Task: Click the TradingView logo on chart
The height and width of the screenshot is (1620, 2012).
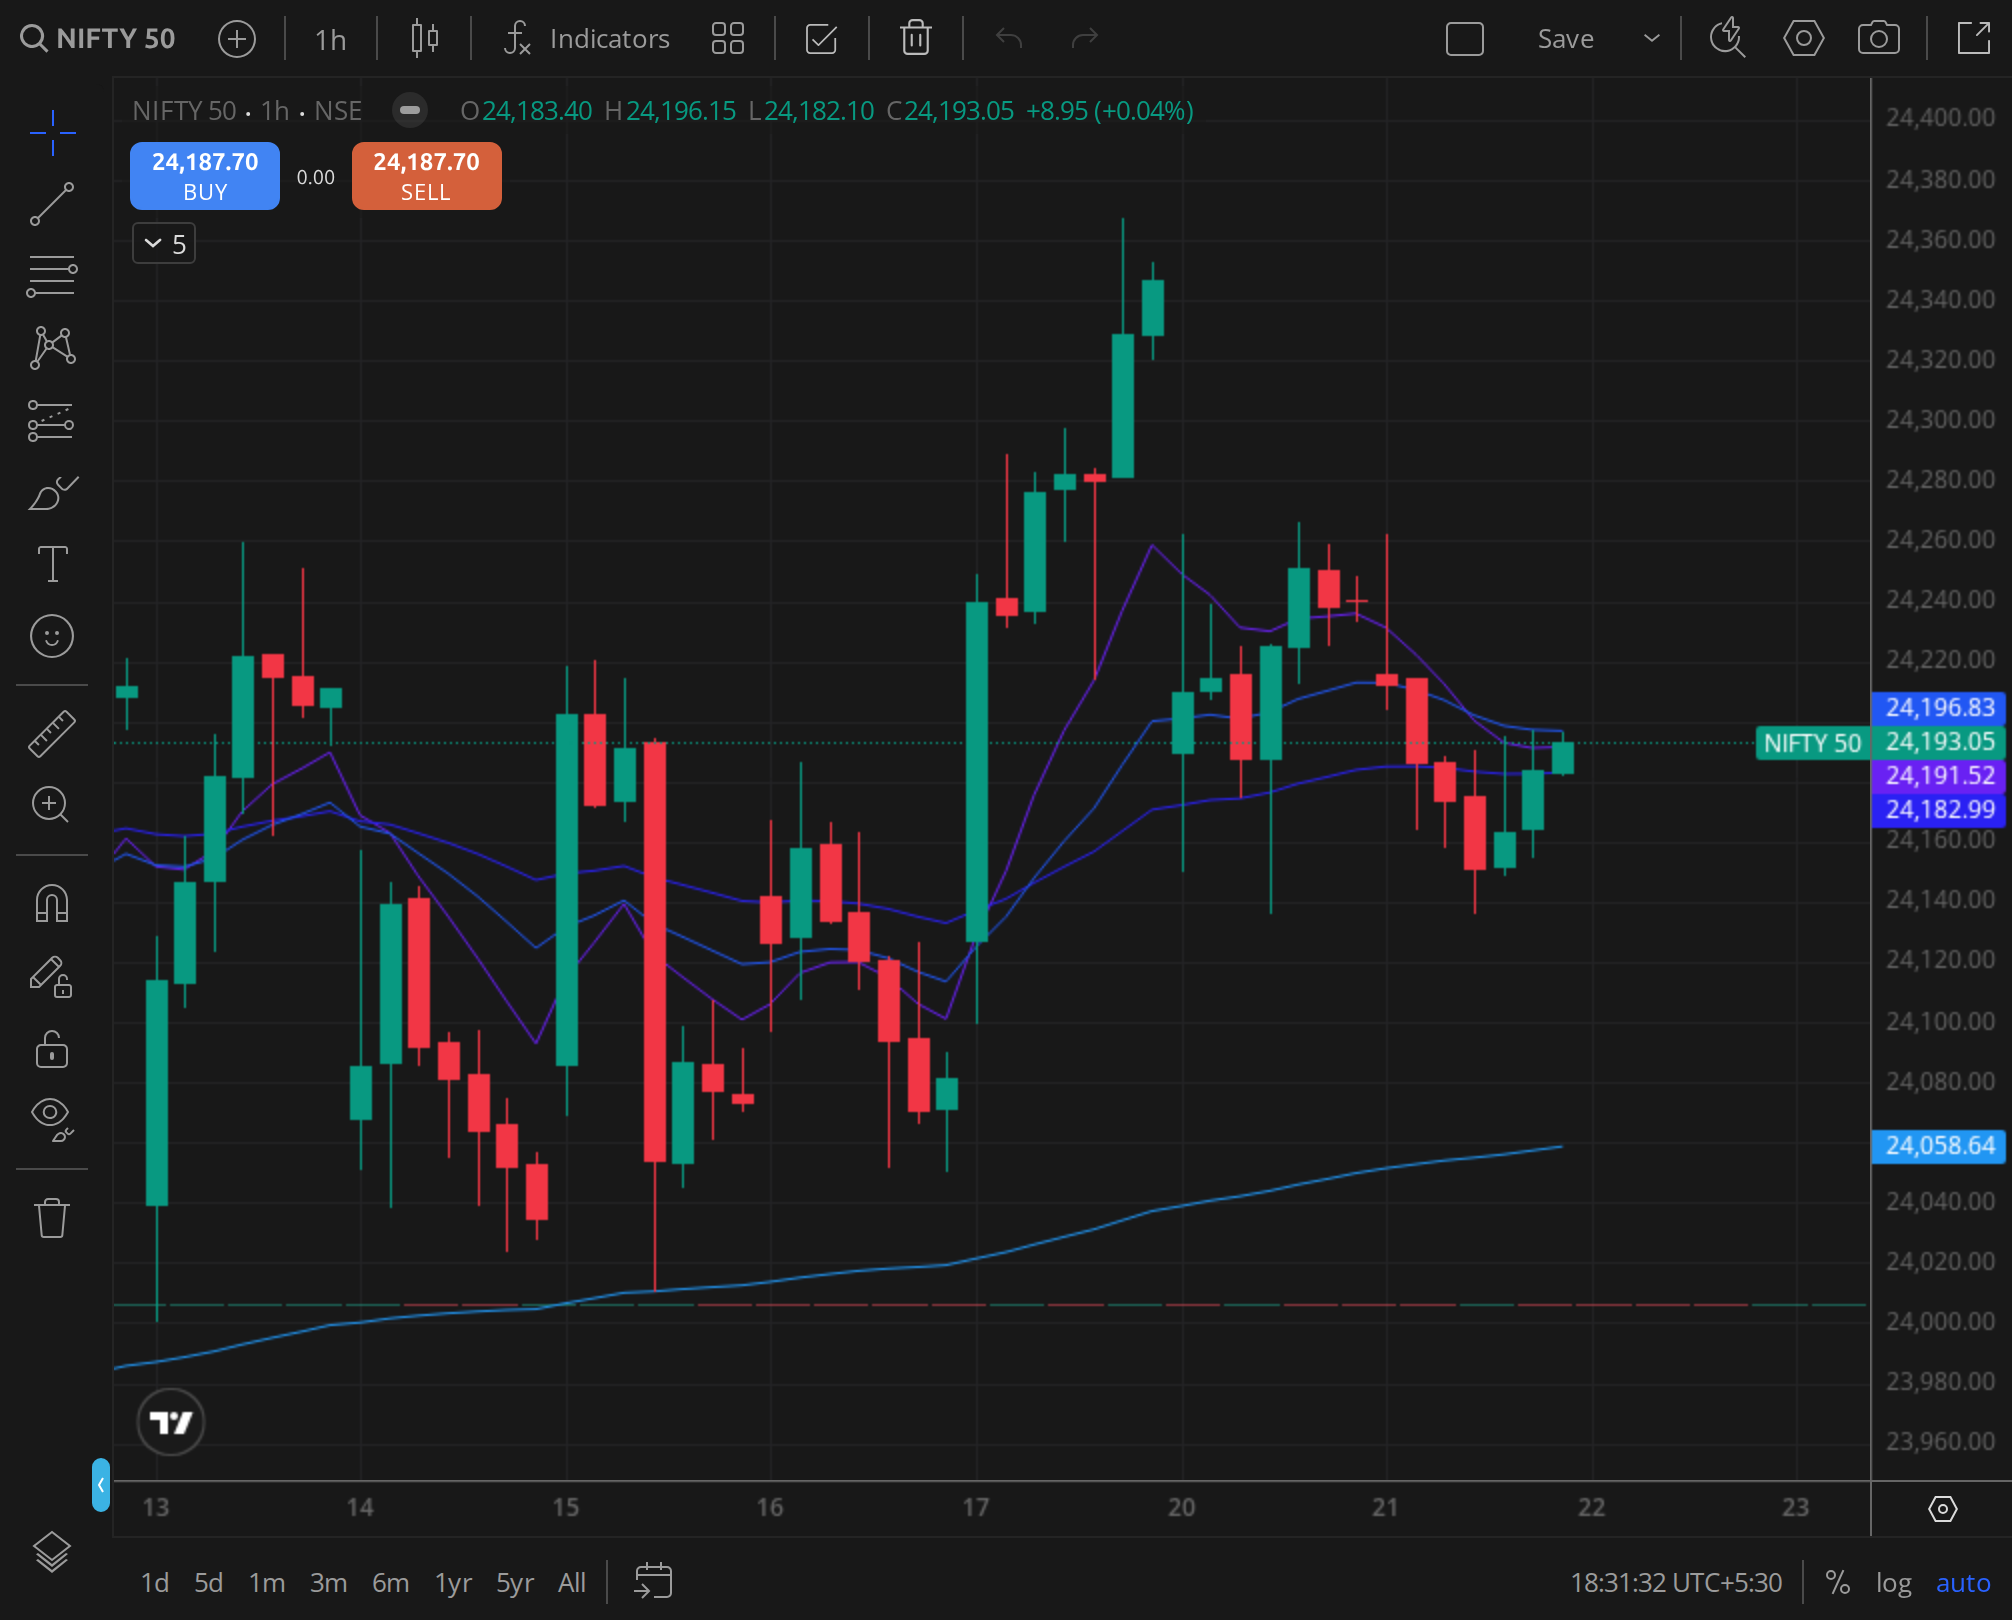Action: pos(171,1422)
